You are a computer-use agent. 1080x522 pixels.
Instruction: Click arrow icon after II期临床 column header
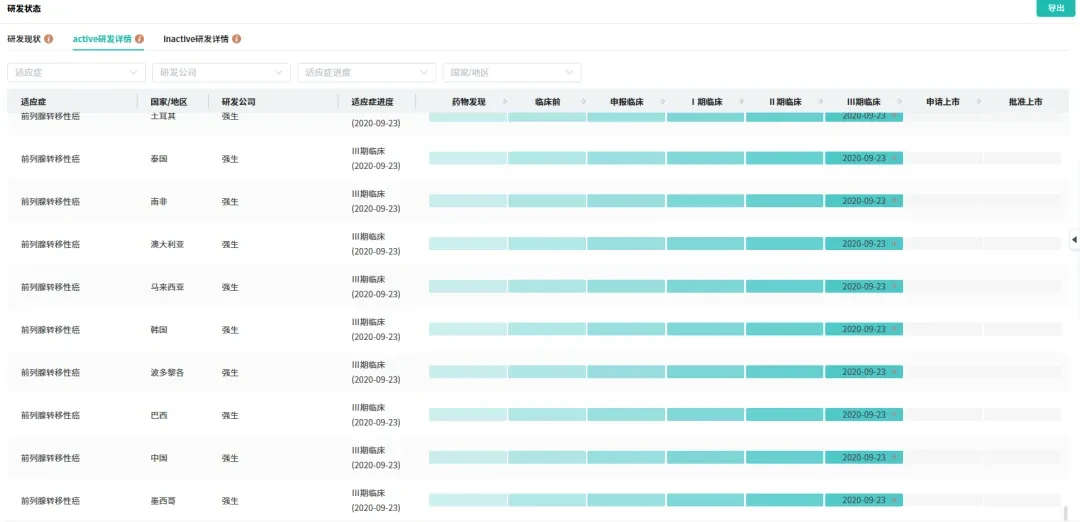[821, 102]
